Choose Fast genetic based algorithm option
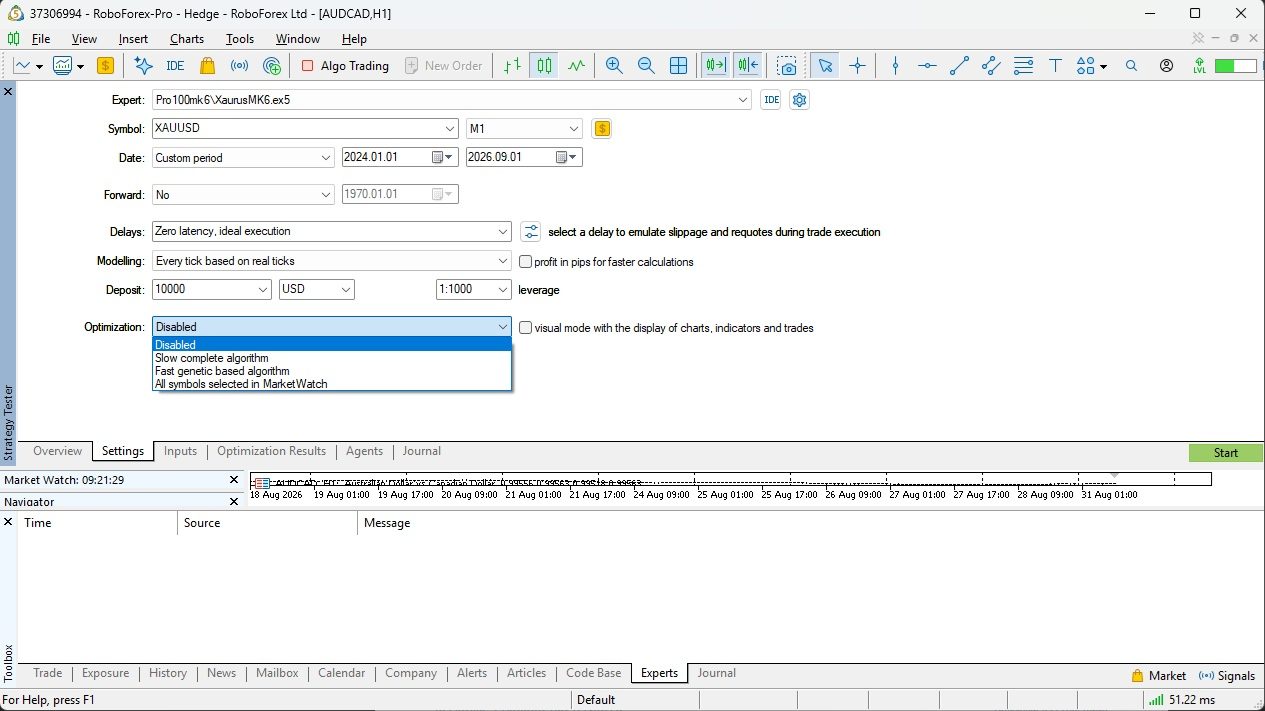The image size is (1265, 711). coord(332,371)
